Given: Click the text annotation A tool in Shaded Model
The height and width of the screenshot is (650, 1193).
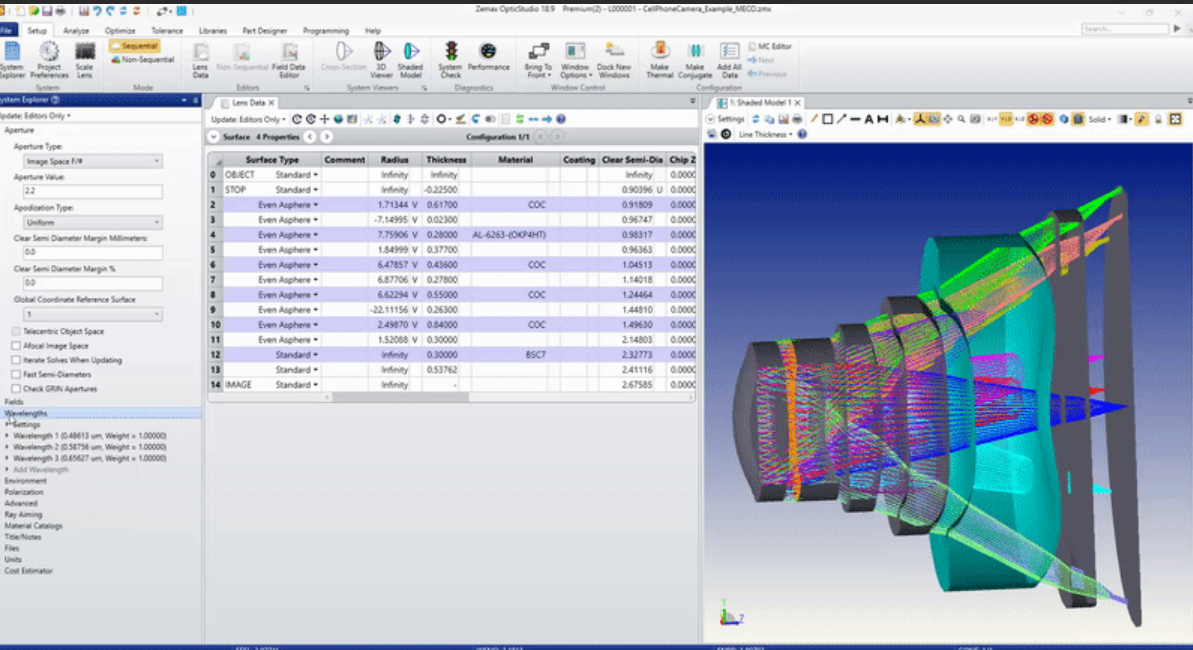Looking at the screenshot, I should [x=868, y=119].
